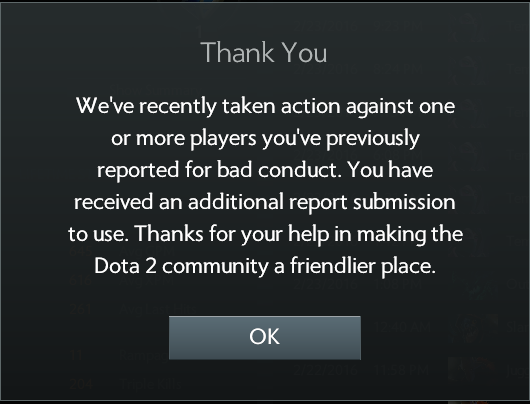This screenshot has height=404, width=530.
Task: Click the dimmed Rampages stat row
Action: click(120, 355)
